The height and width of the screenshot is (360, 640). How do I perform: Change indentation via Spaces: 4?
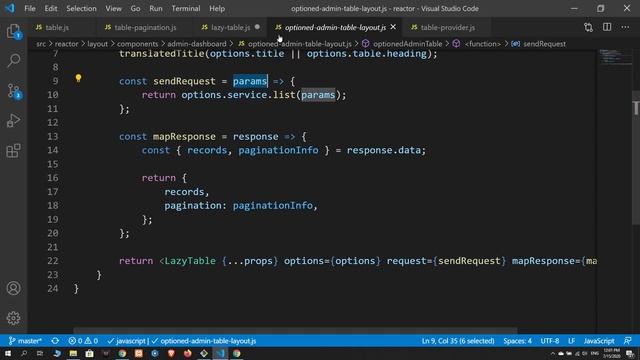click(517, 341)
